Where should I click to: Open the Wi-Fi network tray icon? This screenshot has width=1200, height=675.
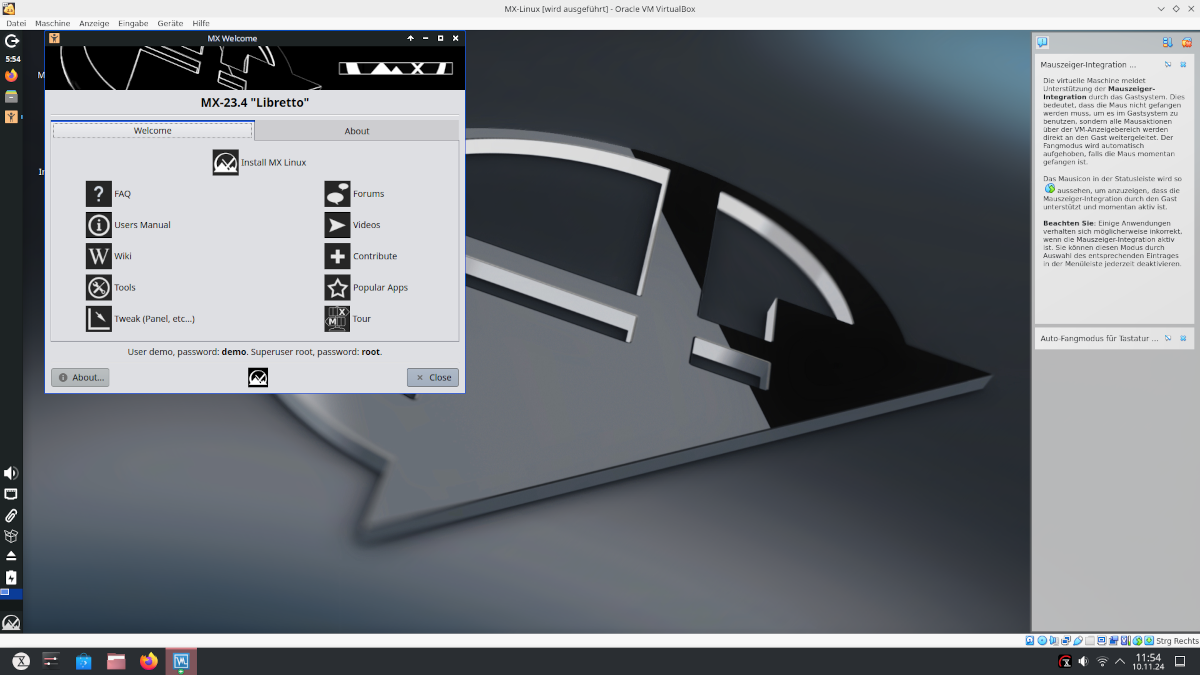(x=1103, y=662)
